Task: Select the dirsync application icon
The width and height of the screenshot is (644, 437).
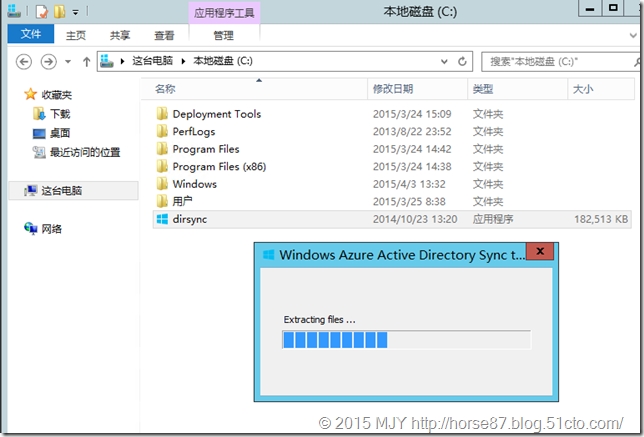Action: point(162,219)
